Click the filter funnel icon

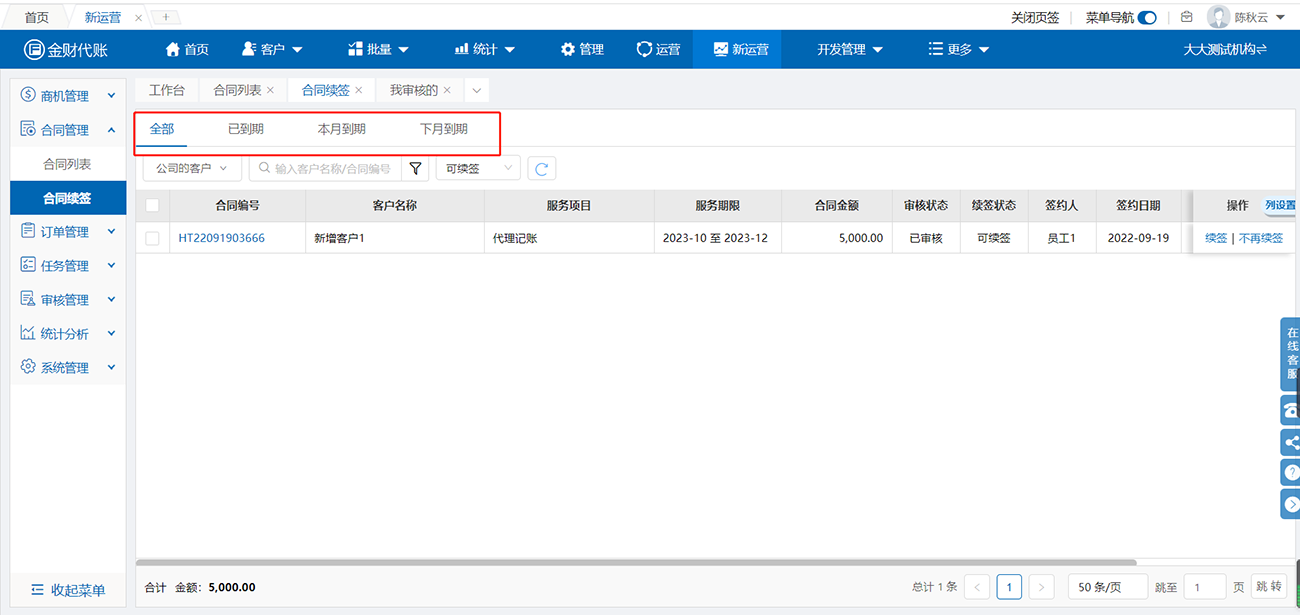[416, 169]
